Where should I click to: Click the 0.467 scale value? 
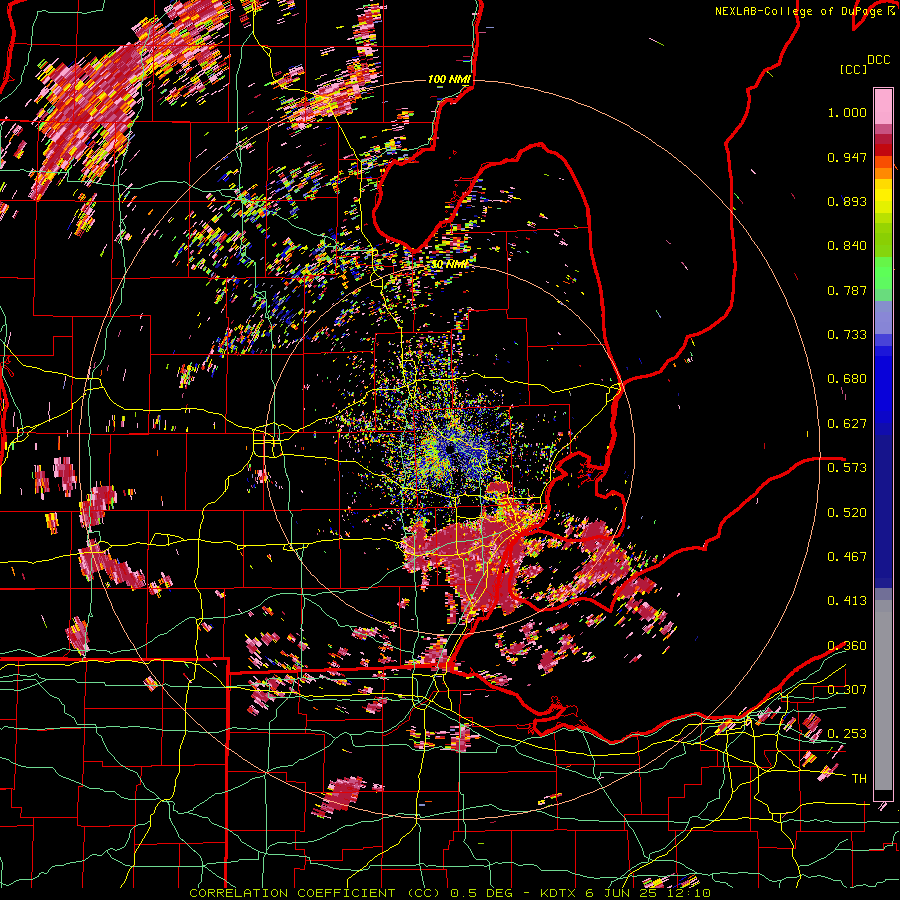[x=847, y=556]
